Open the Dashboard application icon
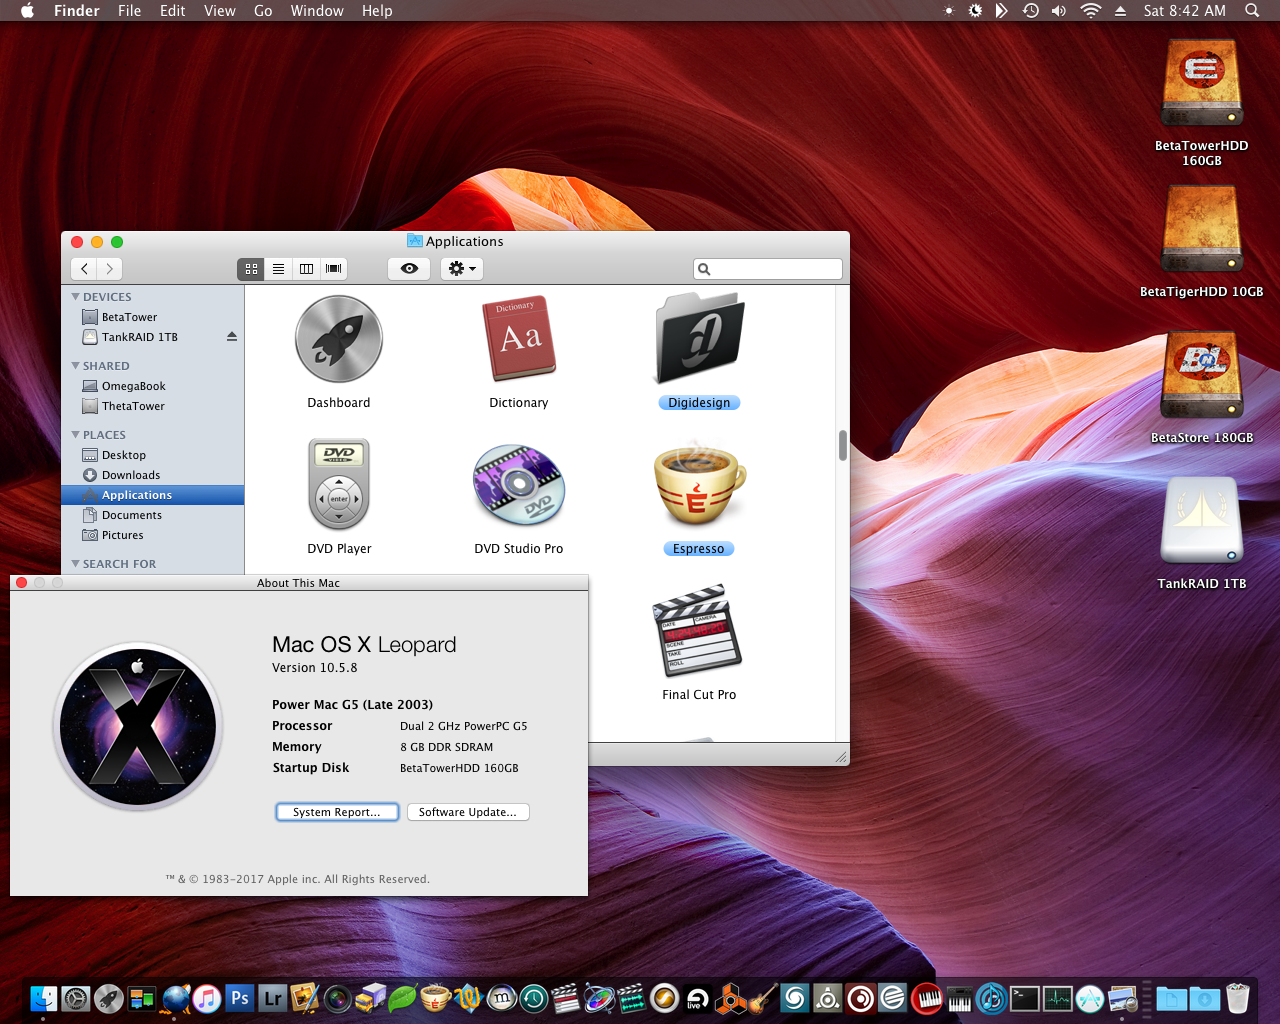This screenshot has height=1024, width=1280. (x=339, y=340)
